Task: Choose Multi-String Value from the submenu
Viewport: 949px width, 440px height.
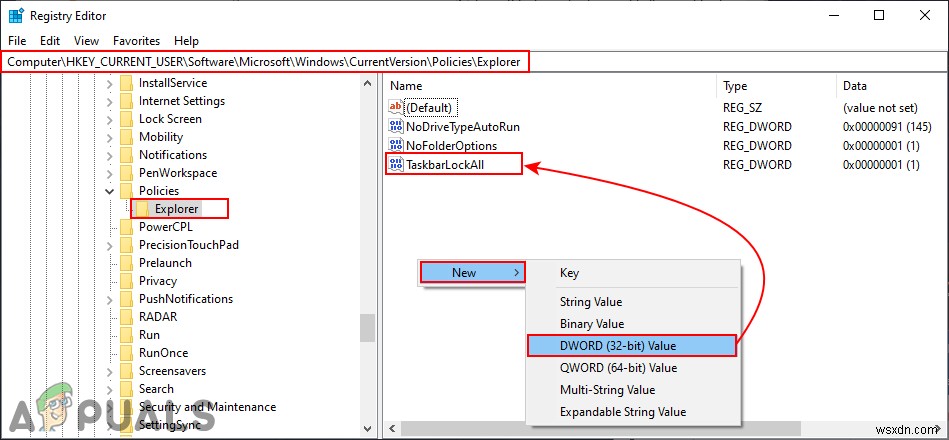Action: 632,390
